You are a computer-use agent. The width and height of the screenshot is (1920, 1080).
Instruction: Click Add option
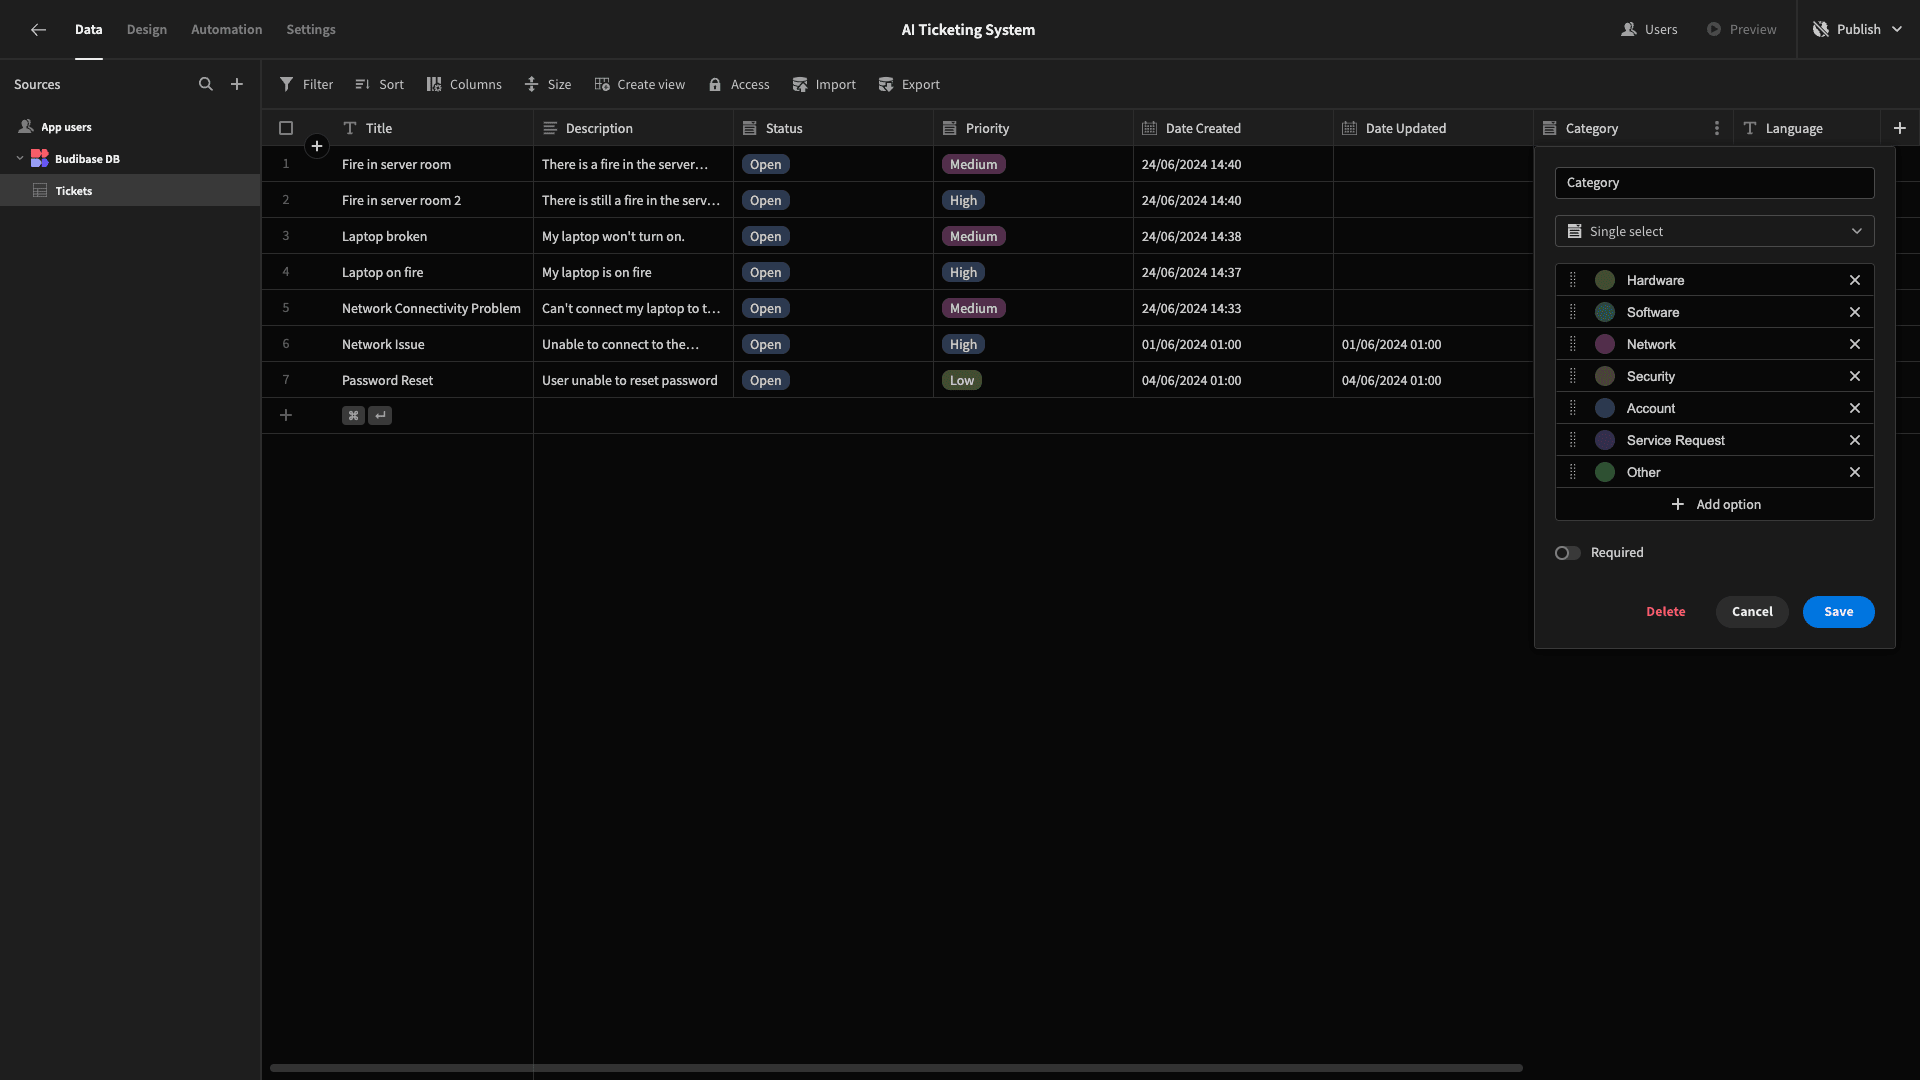point(1714,505)
